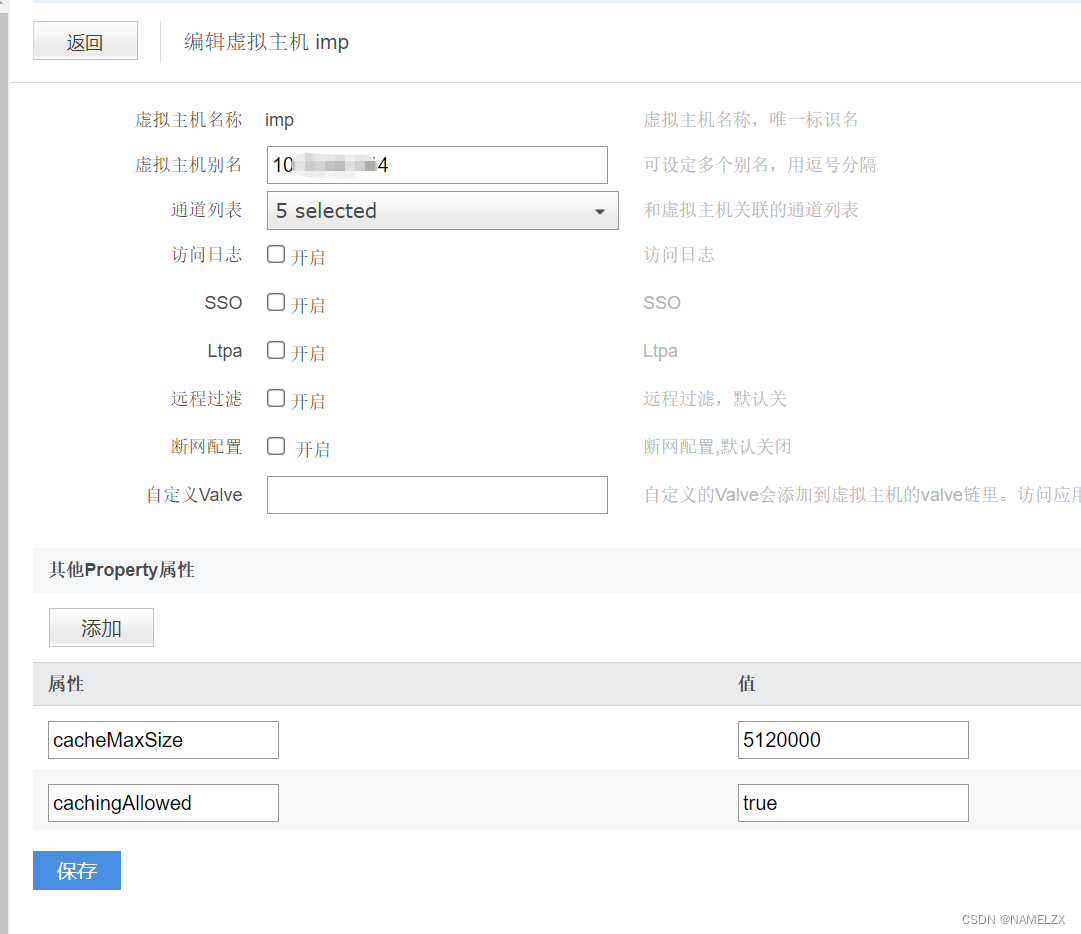Screen dimensions: 1081x934
Task: Check the Ltpa 开启 checkbox
Action: pos(276,350)
